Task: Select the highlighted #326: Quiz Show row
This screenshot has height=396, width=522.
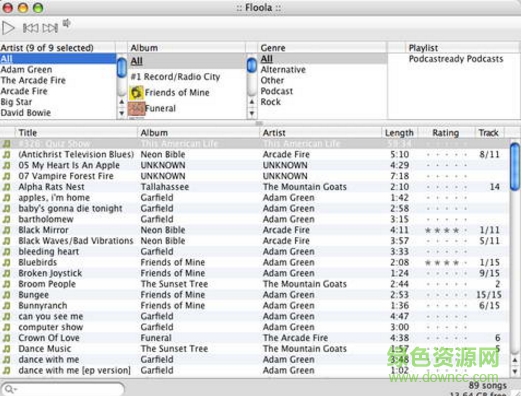Action: 255,144
